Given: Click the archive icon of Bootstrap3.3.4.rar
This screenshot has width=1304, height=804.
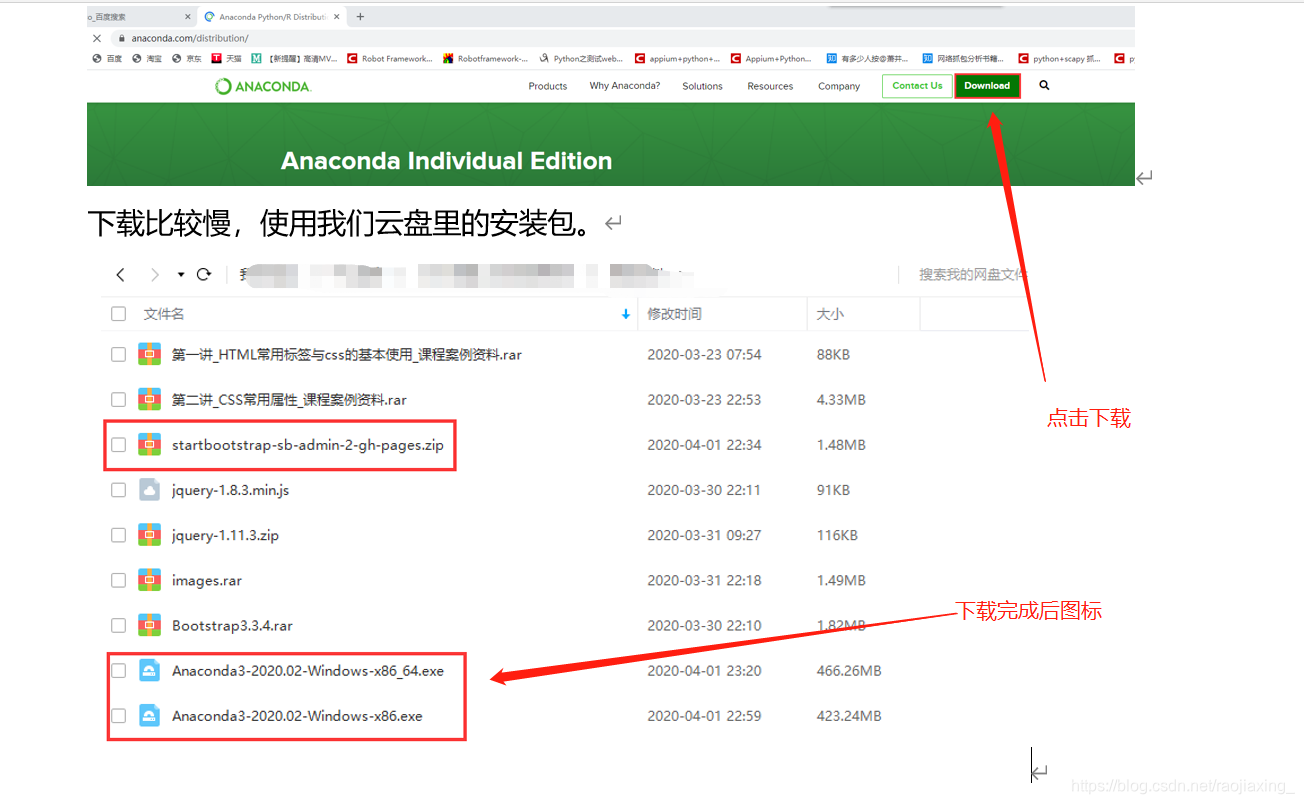Looking at the screenshot, I should click(150, 626).
